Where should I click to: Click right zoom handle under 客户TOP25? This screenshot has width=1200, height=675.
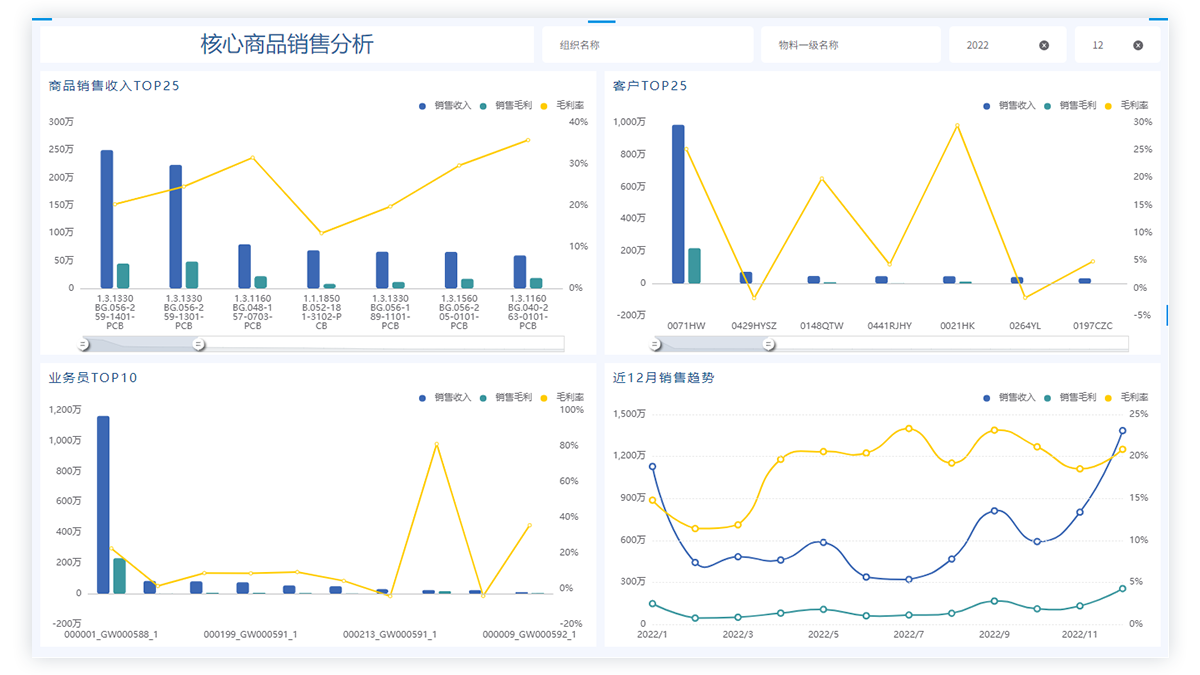tap(768, 344)
